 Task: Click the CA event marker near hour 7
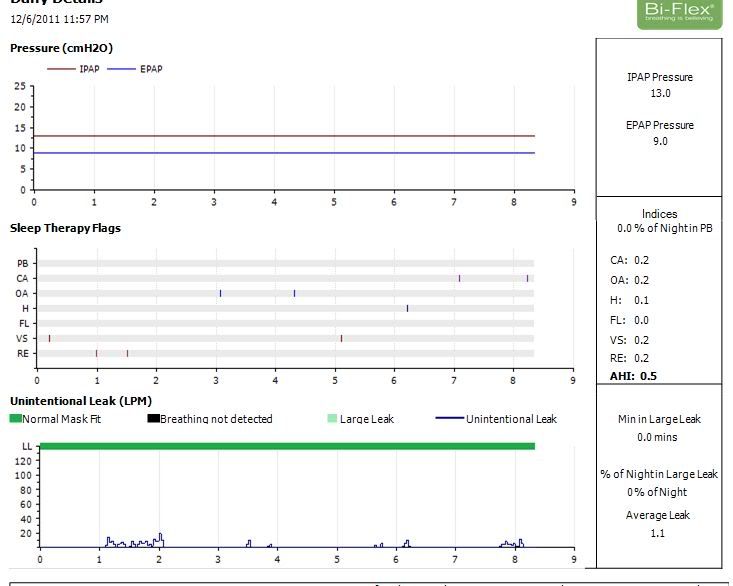pos(460,279)
